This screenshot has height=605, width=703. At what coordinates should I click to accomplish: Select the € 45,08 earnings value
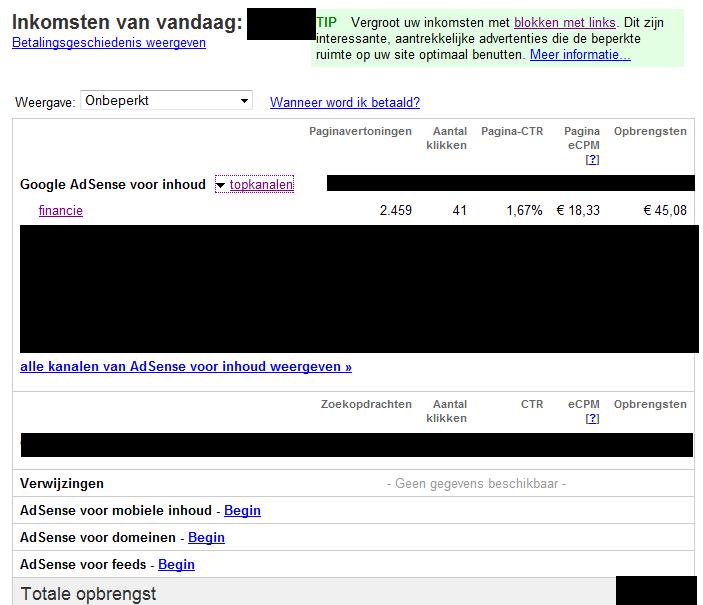pos(665,210)
